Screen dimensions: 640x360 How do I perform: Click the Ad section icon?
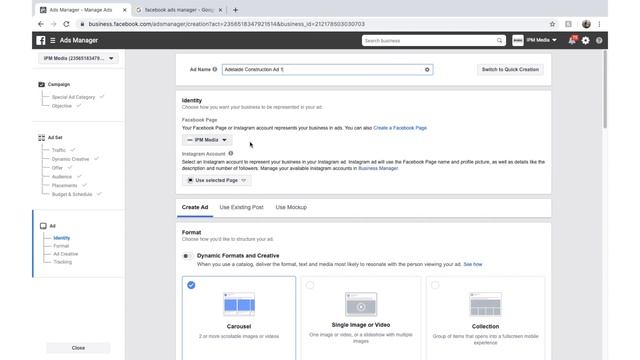click(43, 226)
